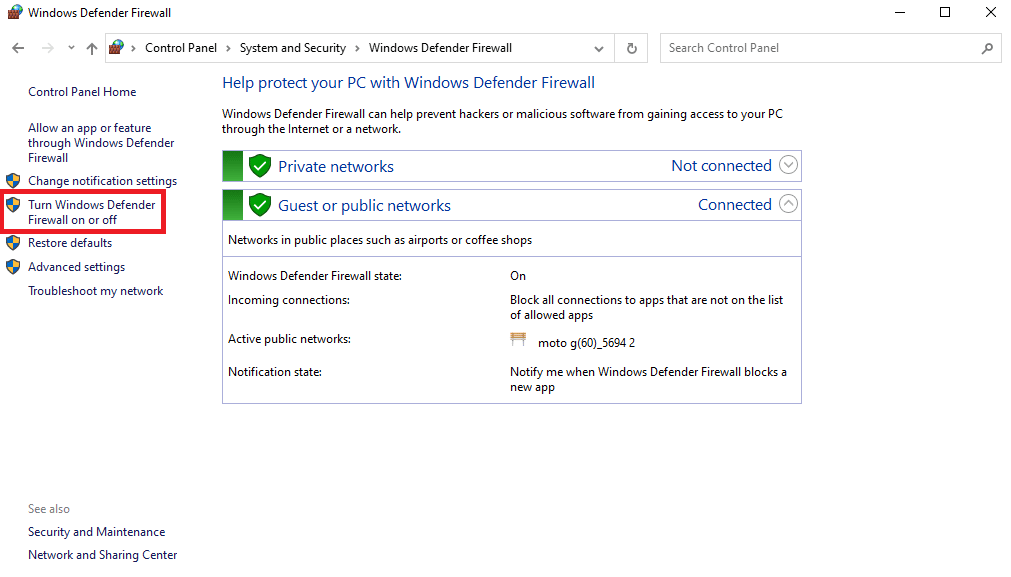Click the System and Security breadcrumb
Screen dimensions: 1011x577
293,48
